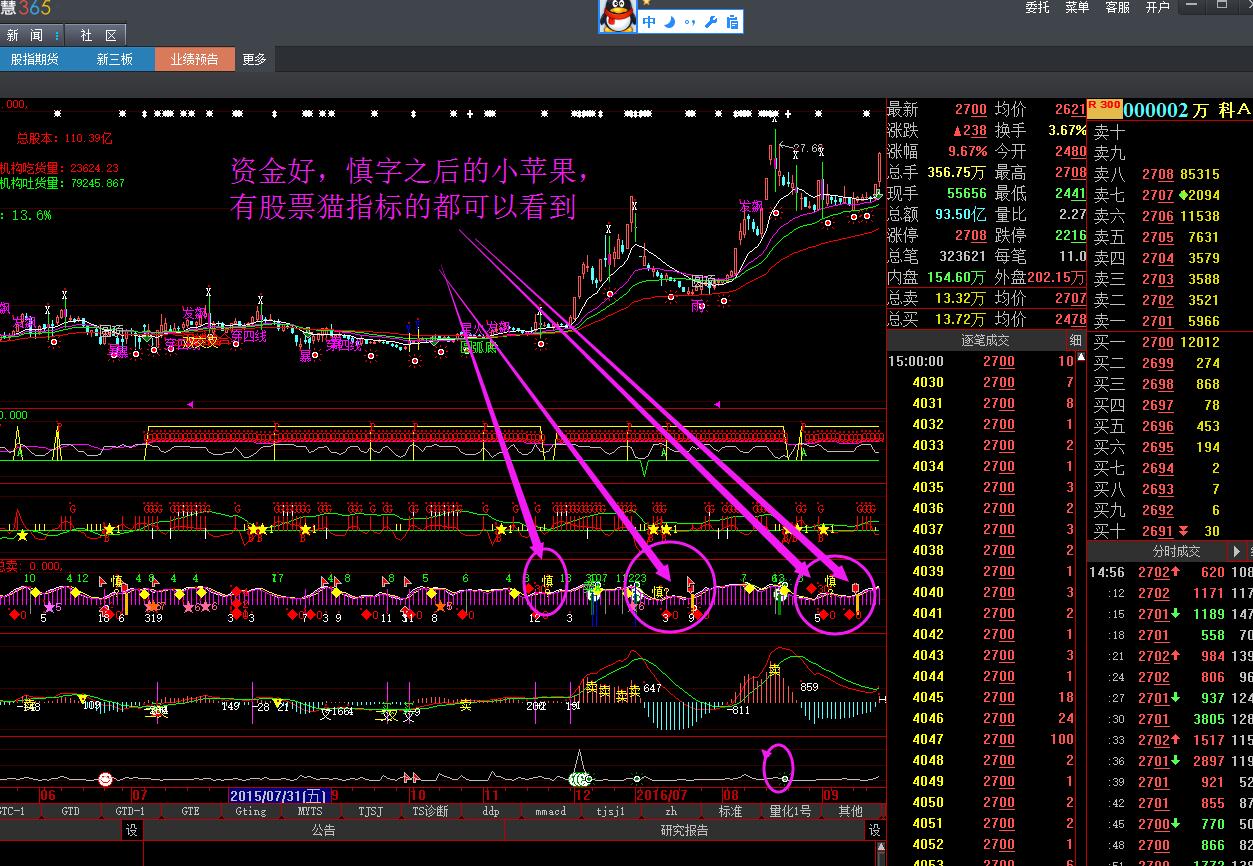Select the 新三板 tab
The image size is (1253, 866).
114,59
